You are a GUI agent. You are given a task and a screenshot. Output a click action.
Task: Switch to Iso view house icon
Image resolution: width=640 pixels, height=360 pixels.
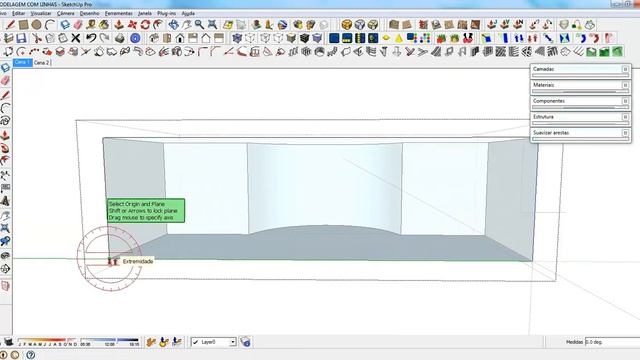pyautogui.click(x=154, y=38)
